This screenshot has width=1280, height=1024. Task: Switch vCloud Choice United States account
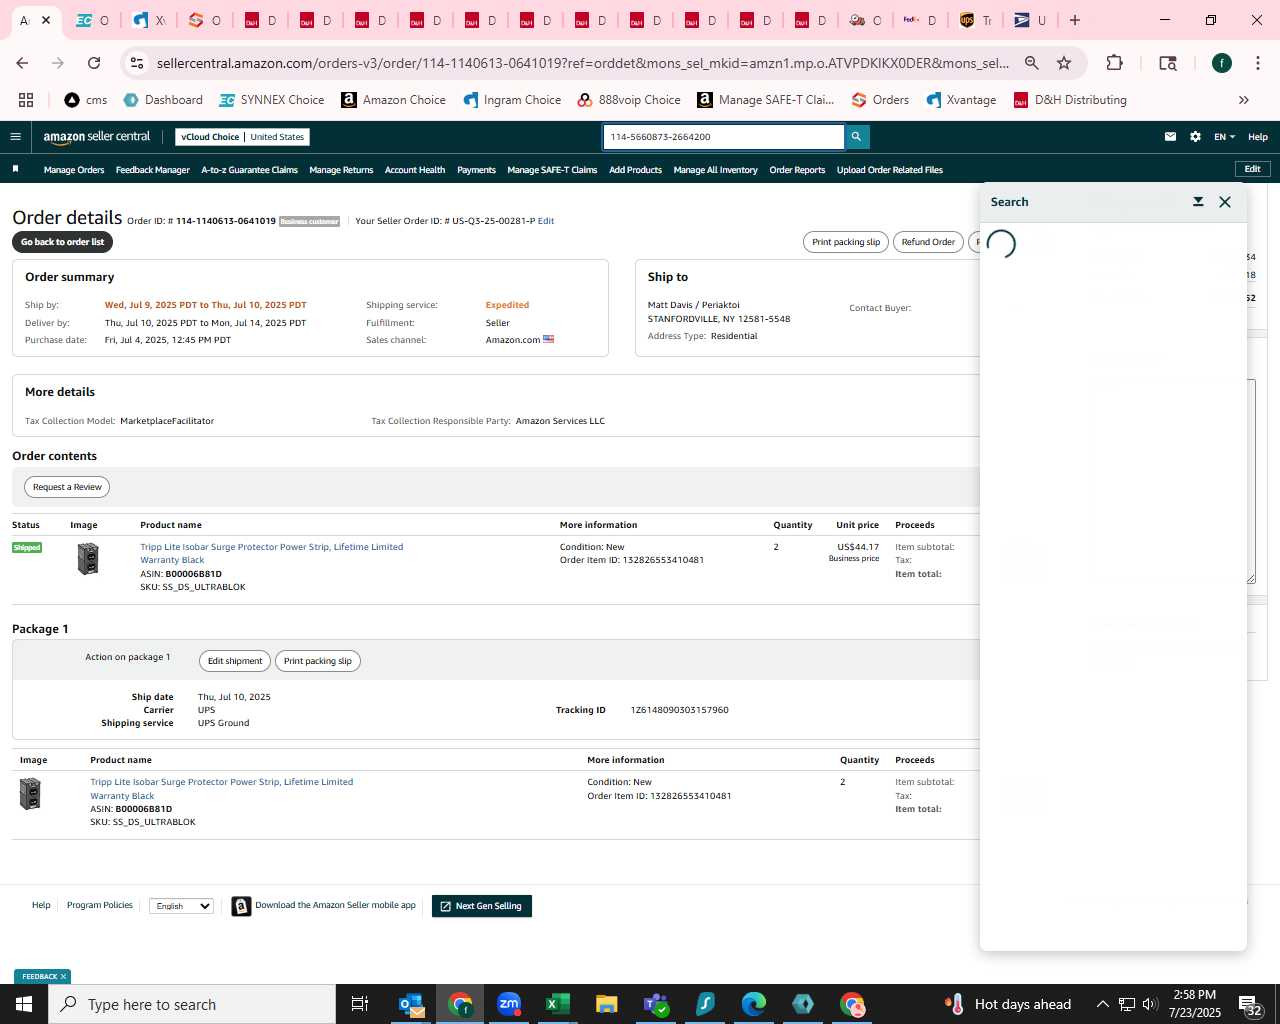point(242,137)
